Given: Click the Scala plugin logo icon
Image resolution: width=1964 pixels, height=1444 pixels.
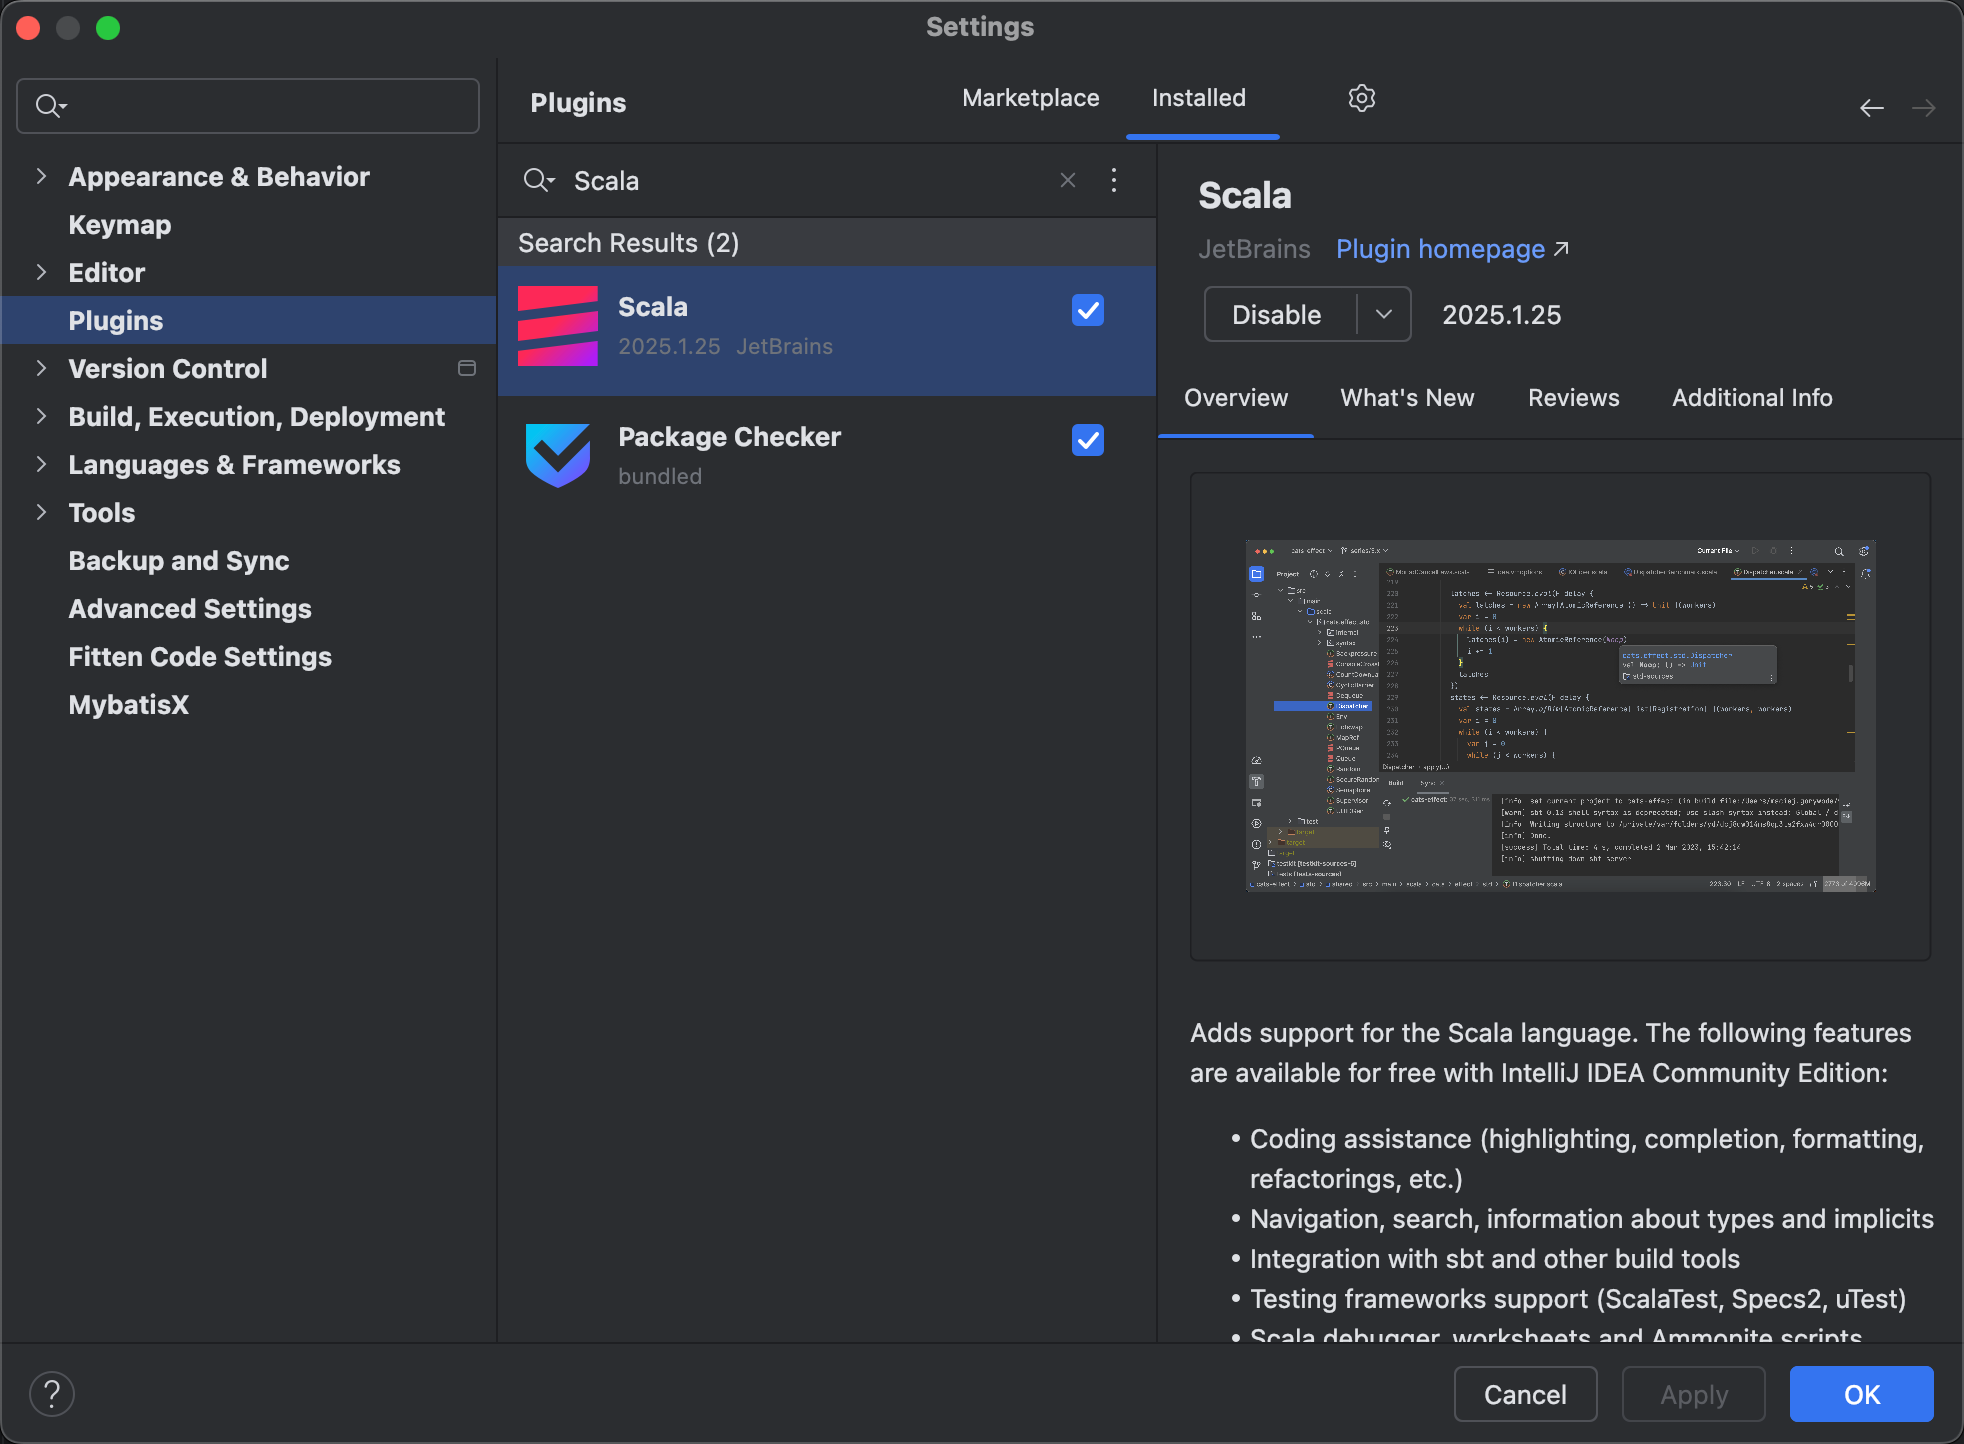Looking at the screenshot, I should pyautogui.click(x=558, y=326).
